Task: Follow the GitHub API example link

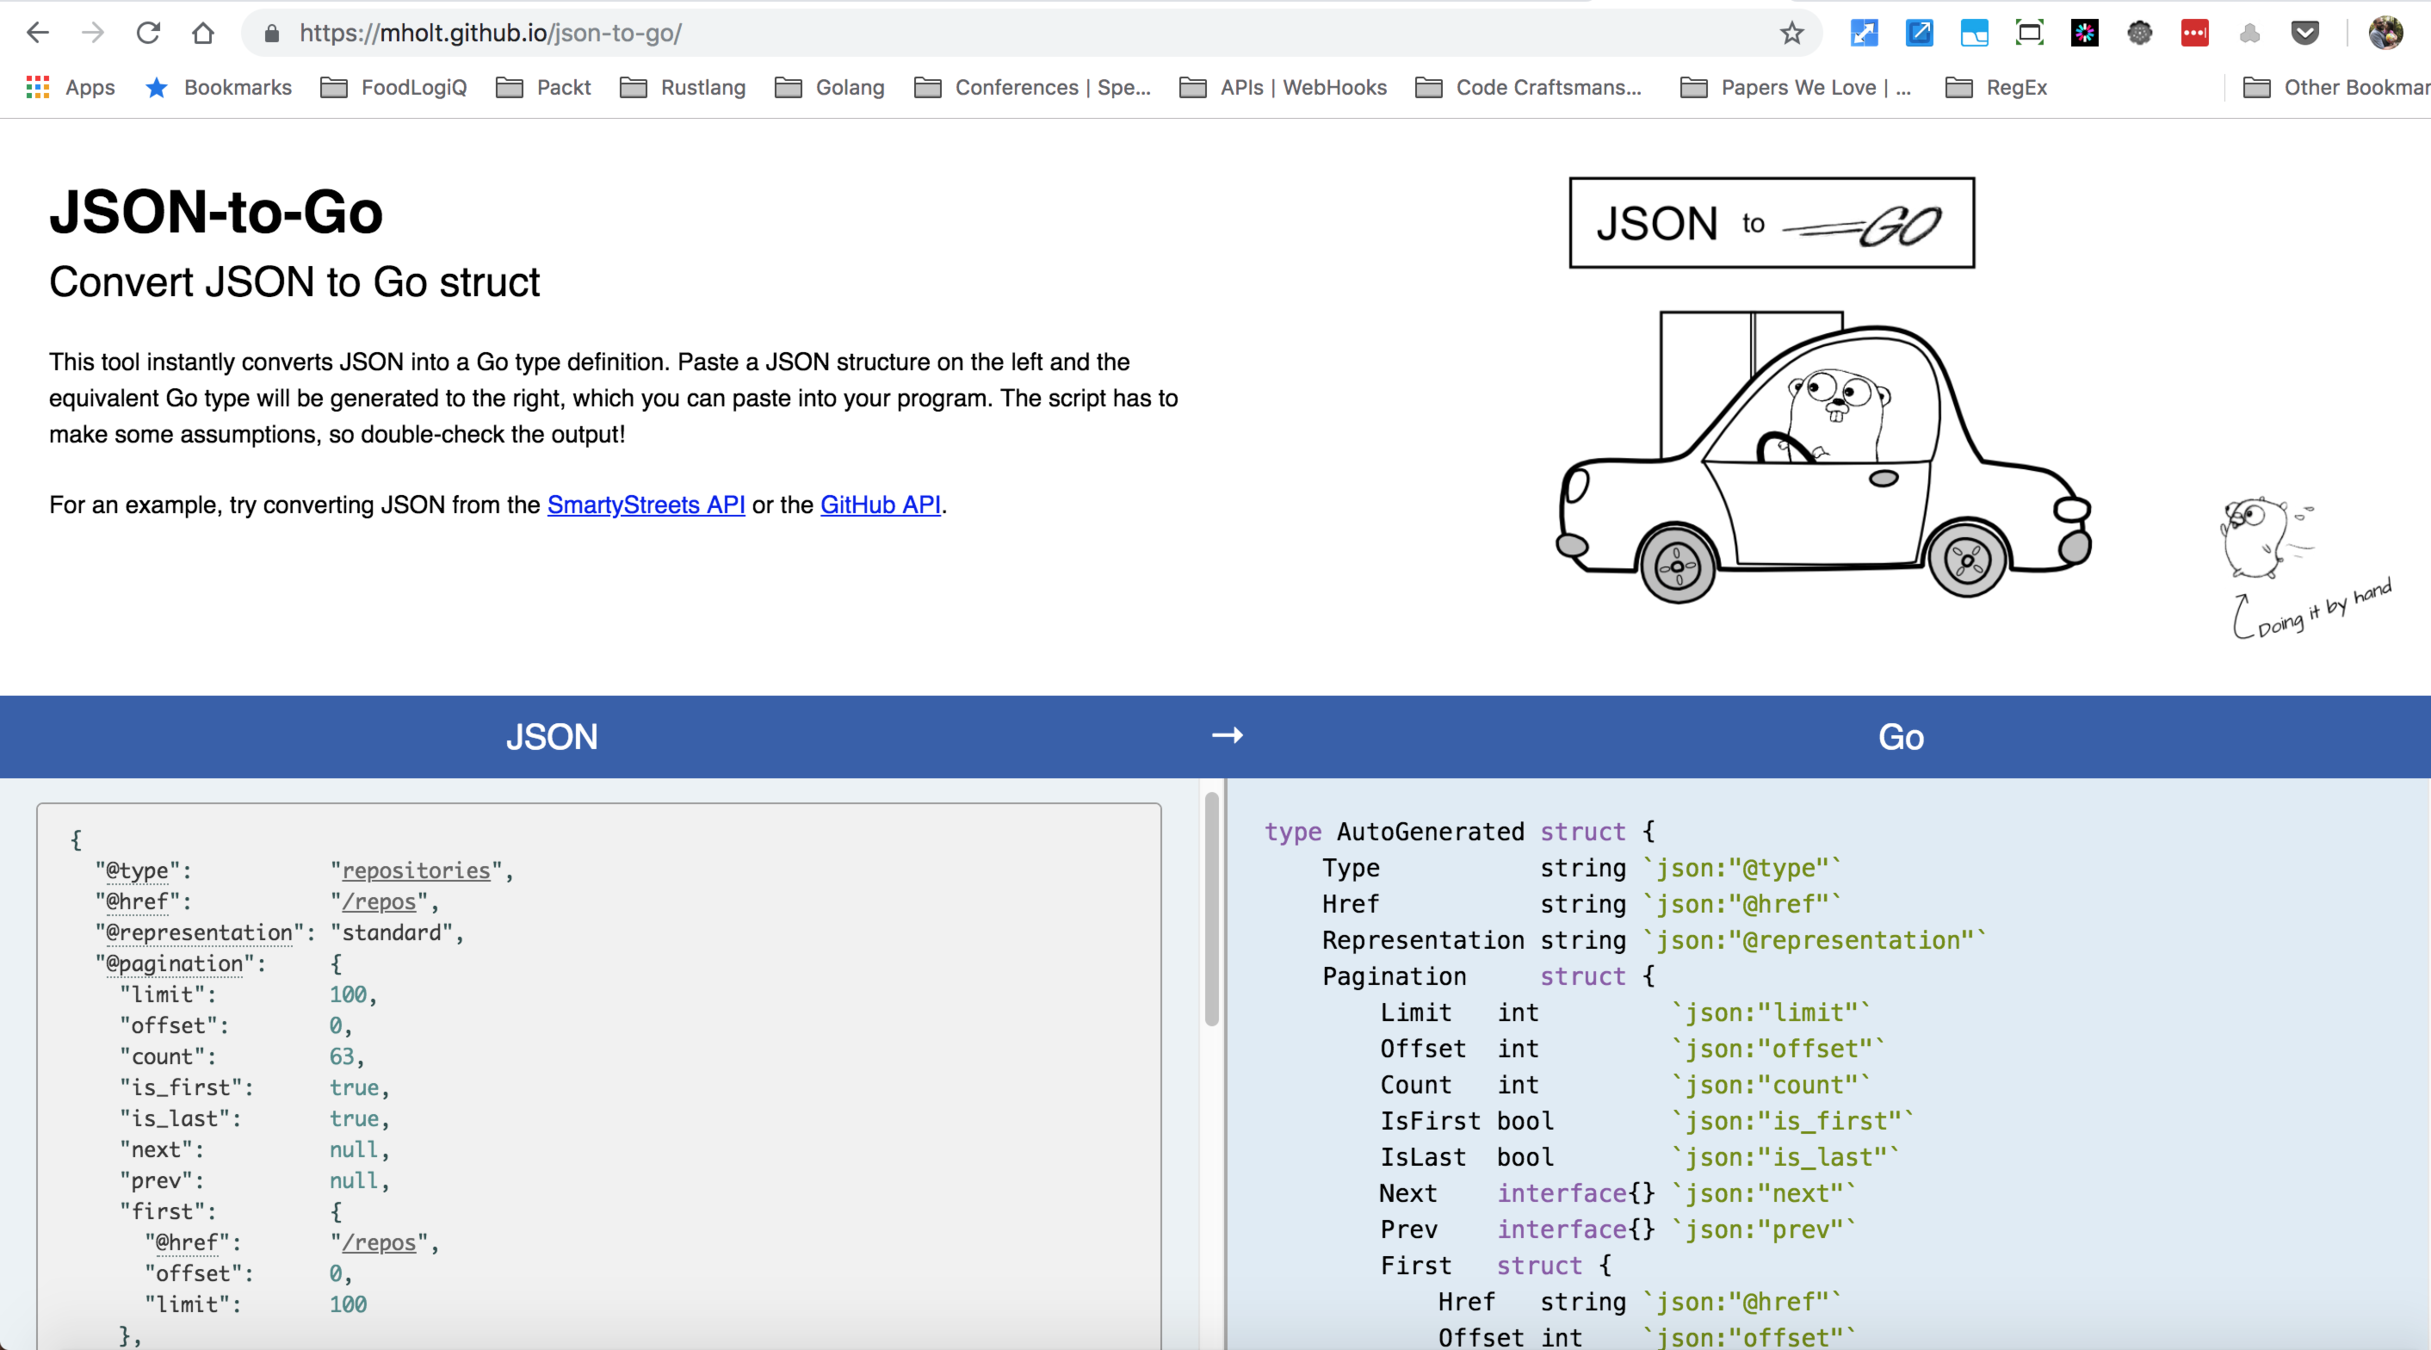Action: tap(880, 505)
